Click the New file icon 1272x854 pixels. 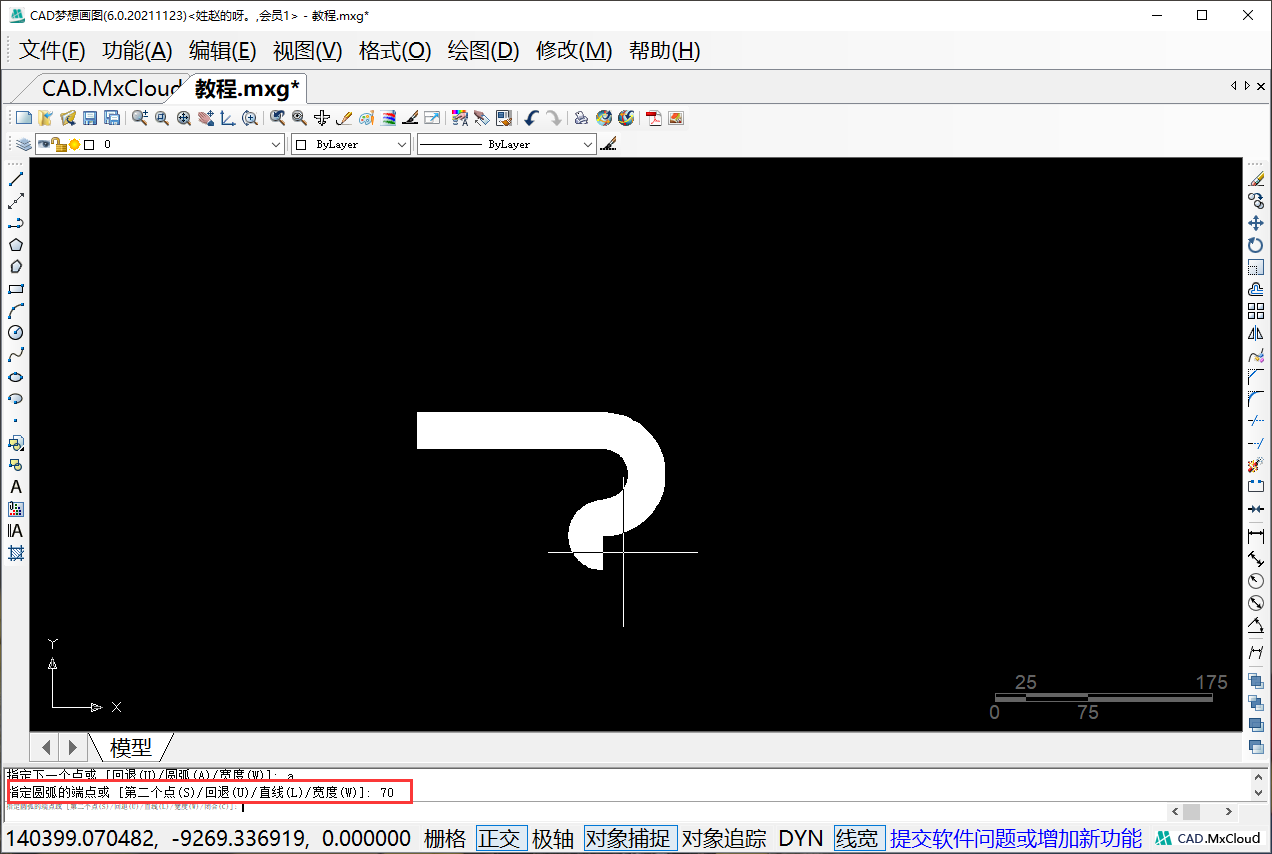(24, 118)
